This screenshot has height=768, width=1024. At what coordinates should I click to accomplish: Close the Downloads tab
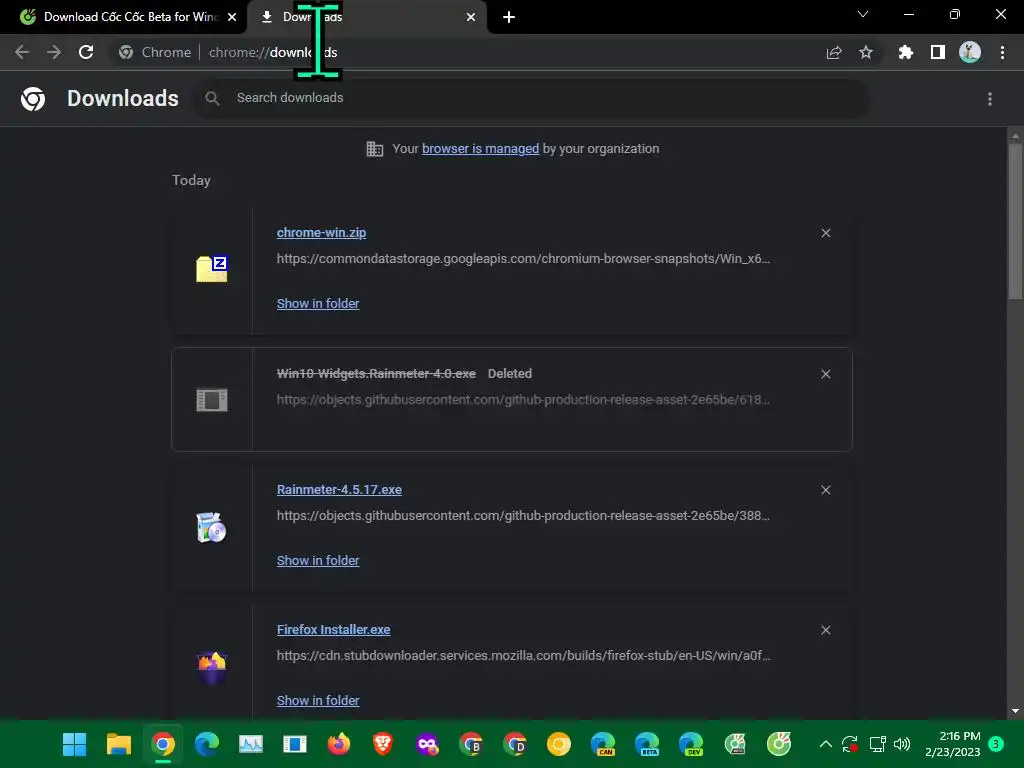(471, 17)
